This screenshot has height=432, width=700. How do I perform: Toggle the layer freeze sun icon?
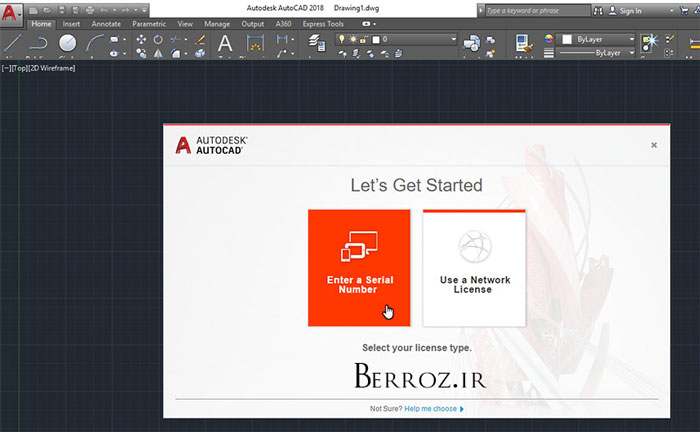(x=353, y=39)
